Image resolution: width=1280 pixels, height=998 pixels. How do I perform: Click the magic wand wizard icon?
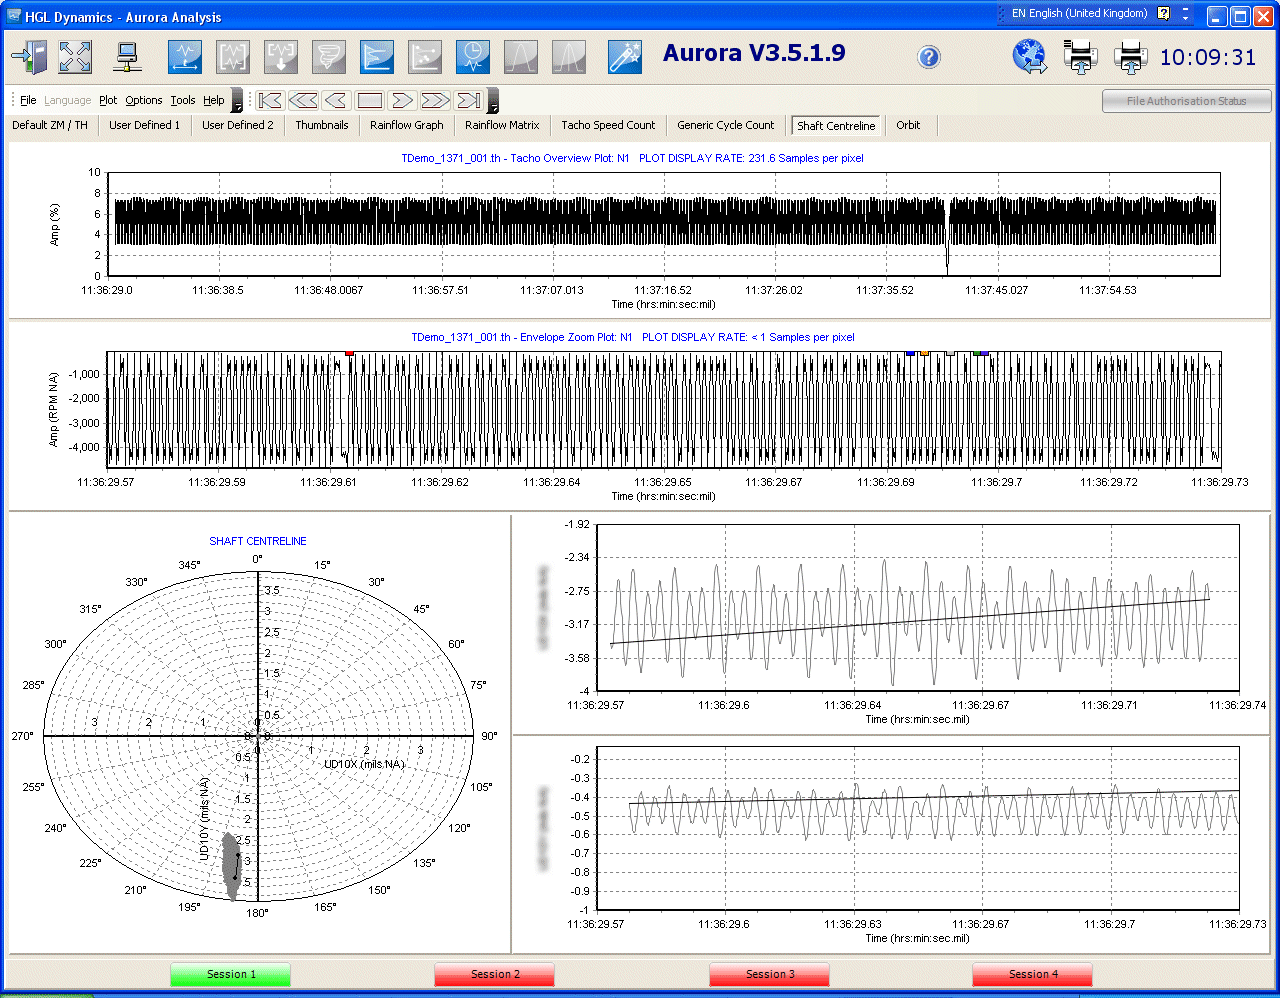coord(624,57)
